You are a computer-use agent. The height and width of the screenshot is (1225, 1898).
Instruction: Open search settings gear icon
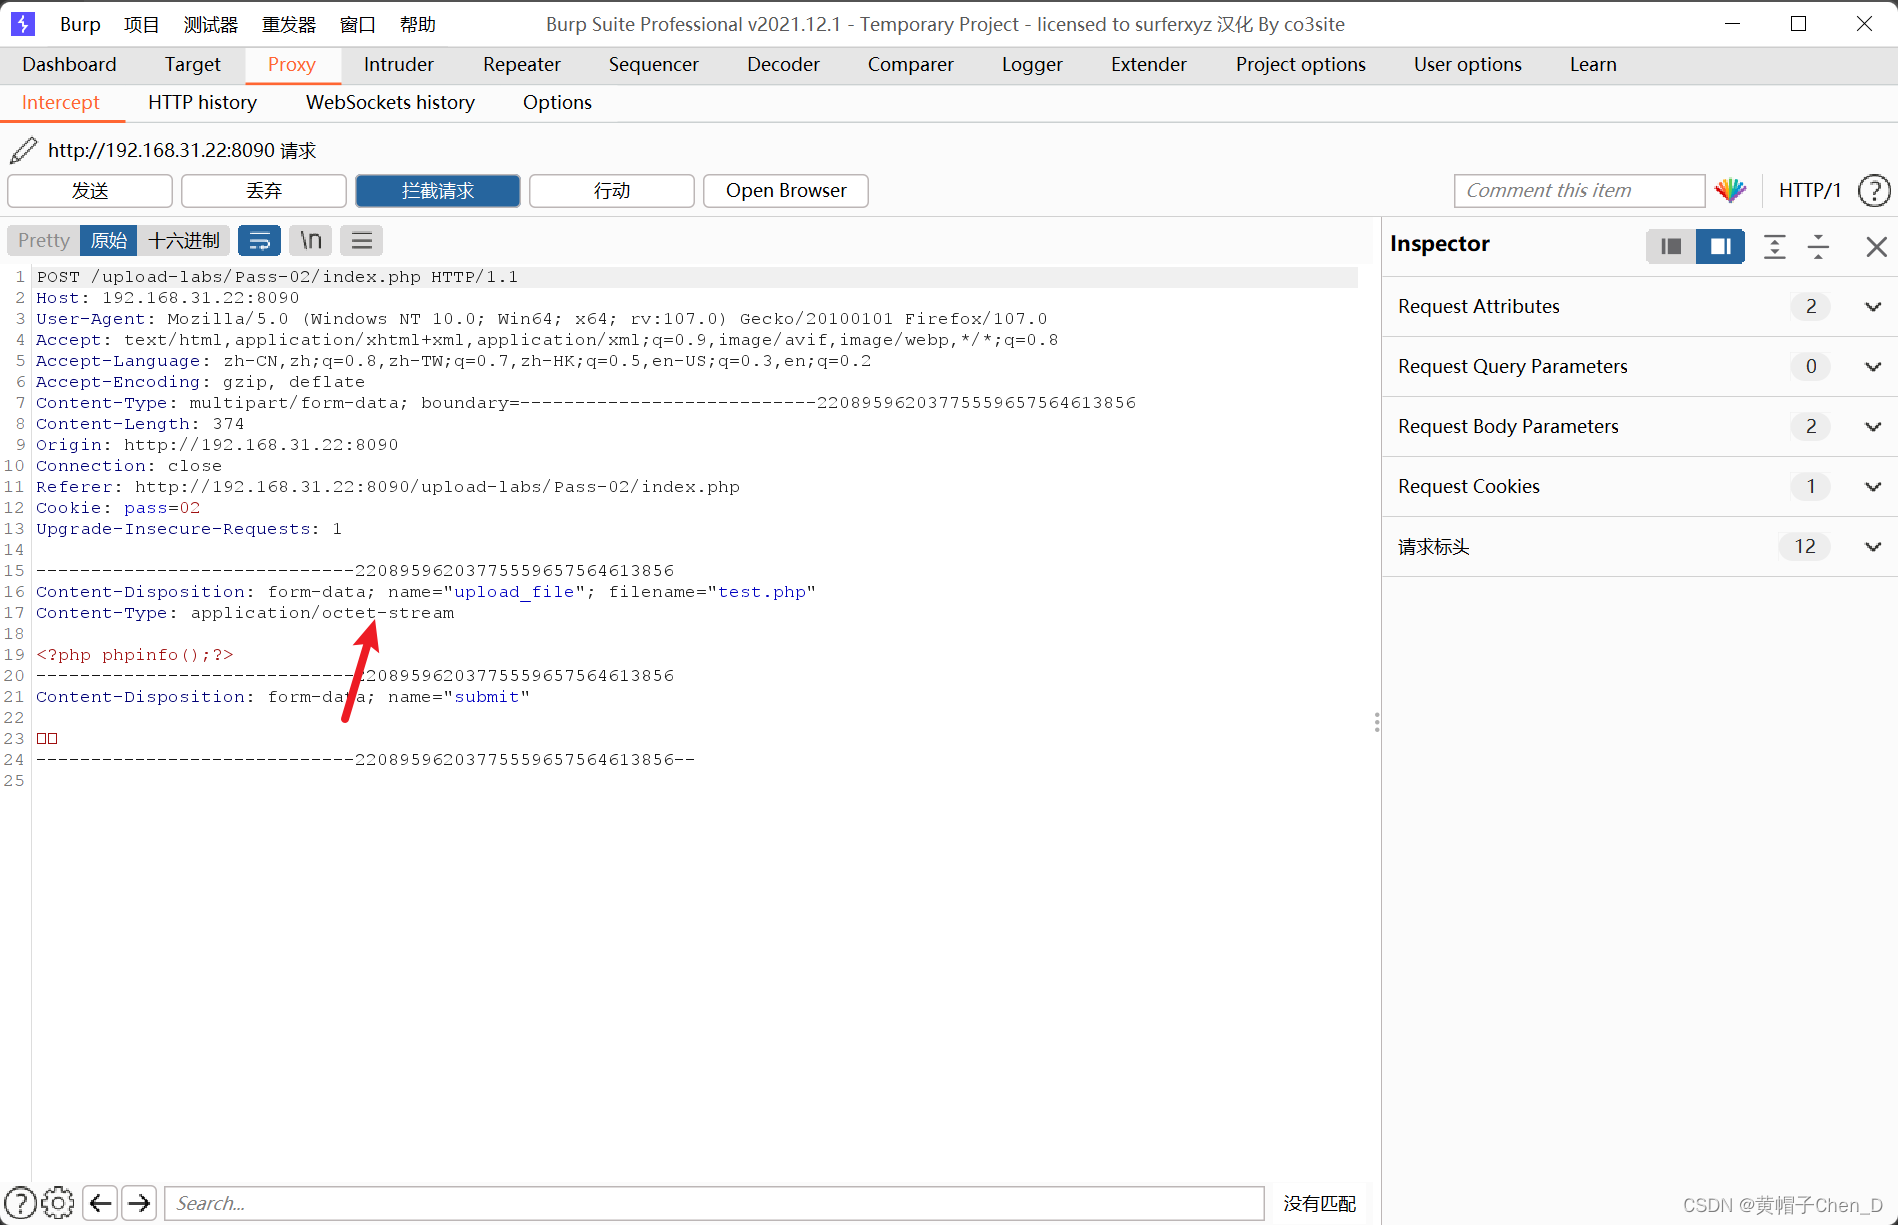click(x=58, y=1202)
